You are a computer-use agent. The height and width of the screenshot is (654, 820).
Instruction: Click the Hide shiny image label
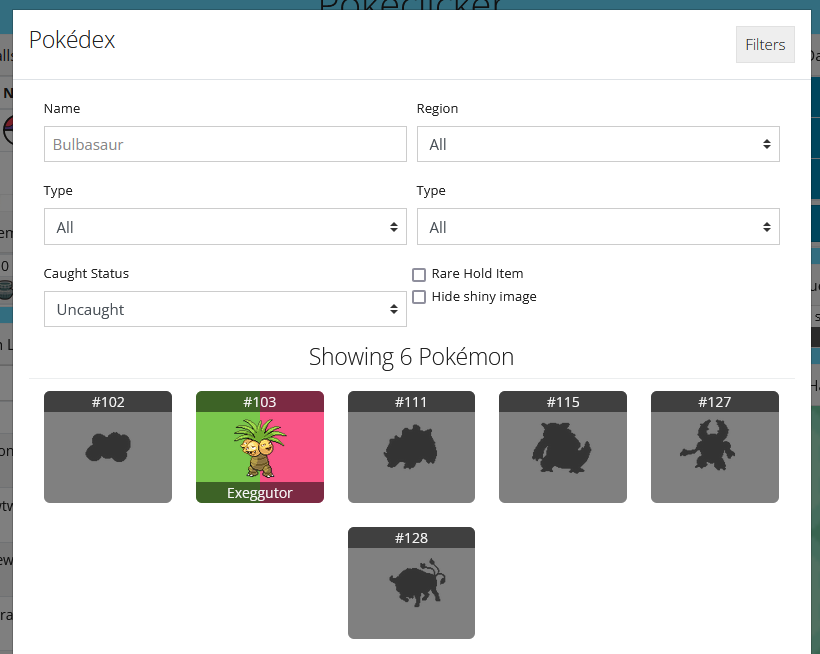(x=484, y=296)
